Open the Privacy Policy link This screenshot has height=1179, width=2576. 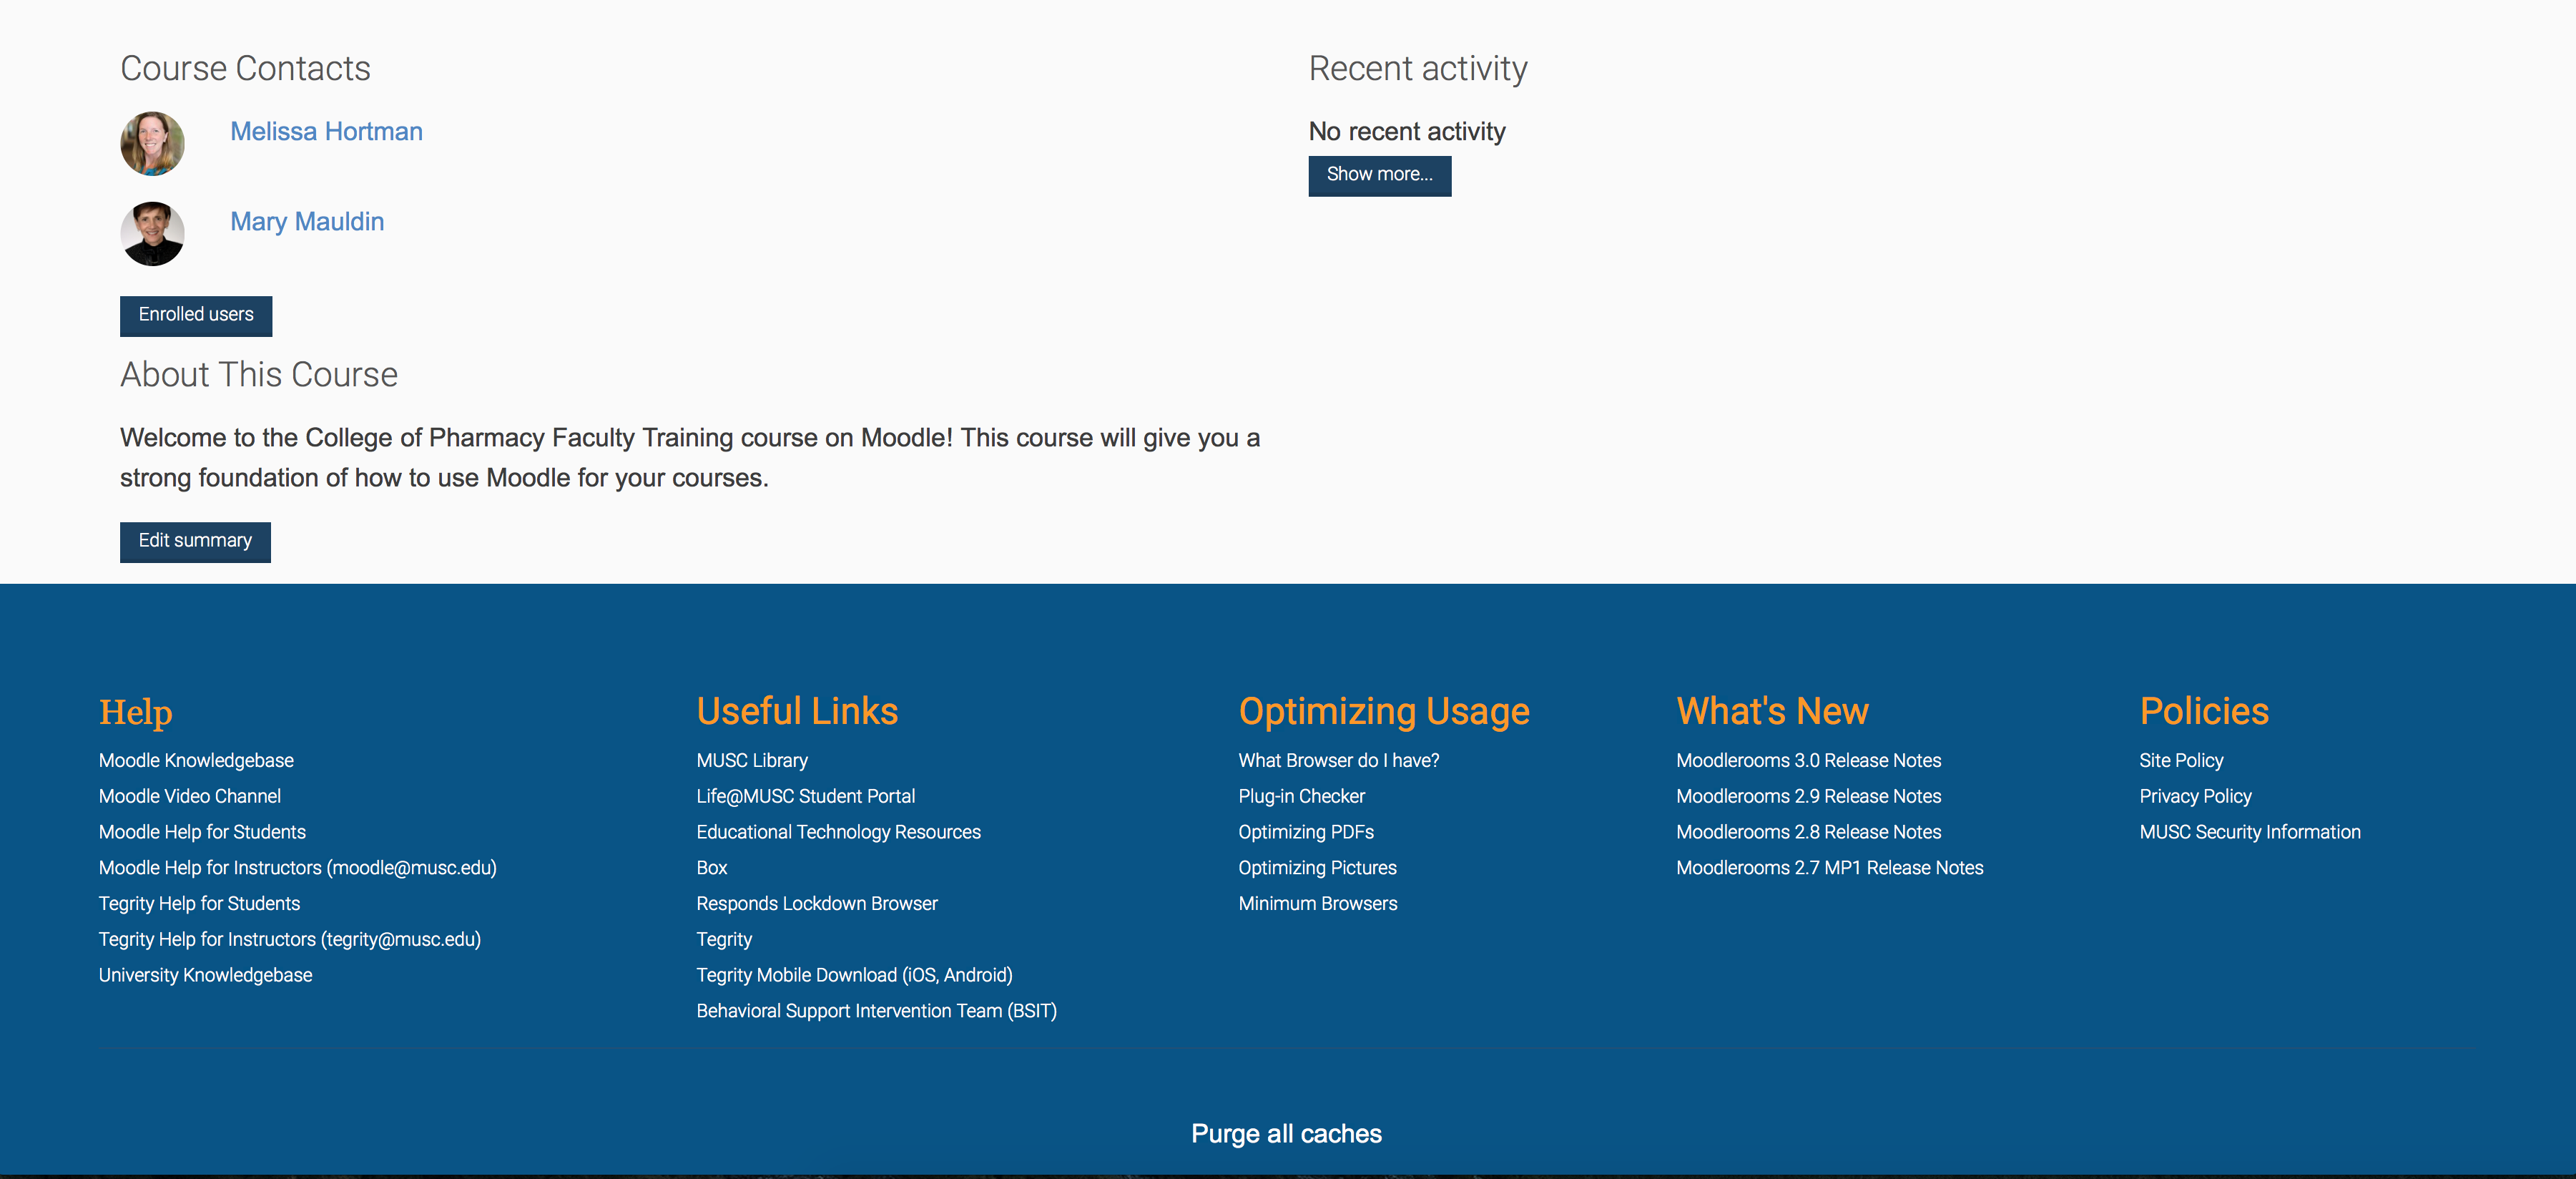2195,796
